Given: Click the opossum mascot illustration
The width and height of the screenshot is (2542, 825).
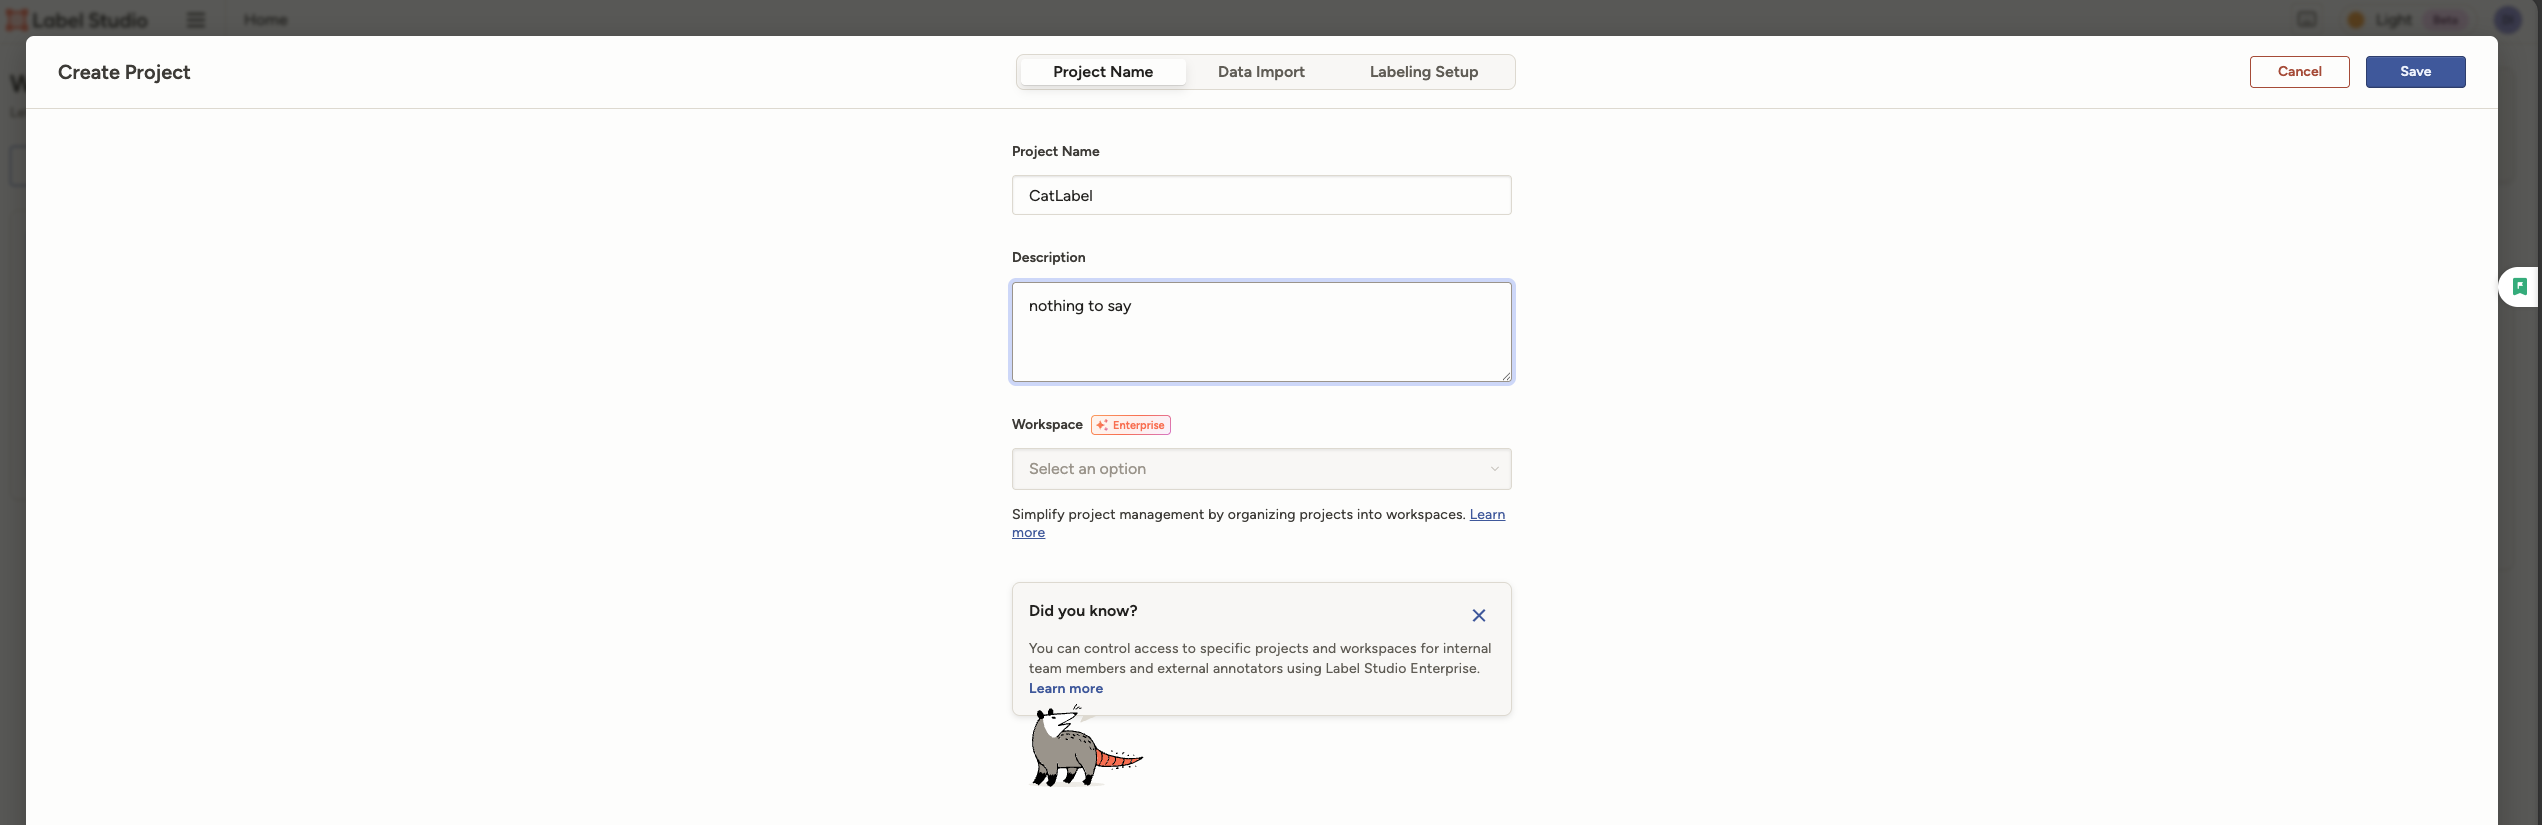Looking at the screenshot, I should click(x=1078, y=750).
